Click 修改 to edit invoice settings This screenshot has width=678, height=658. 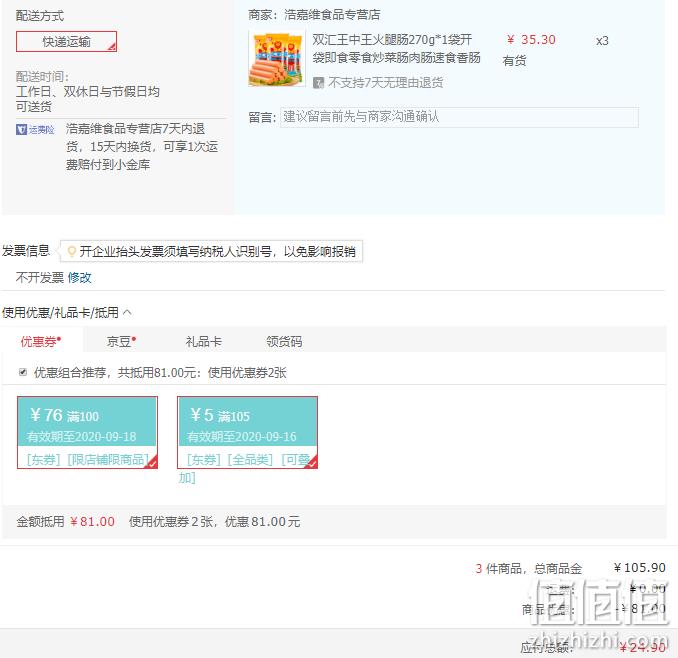coord(80,278)
